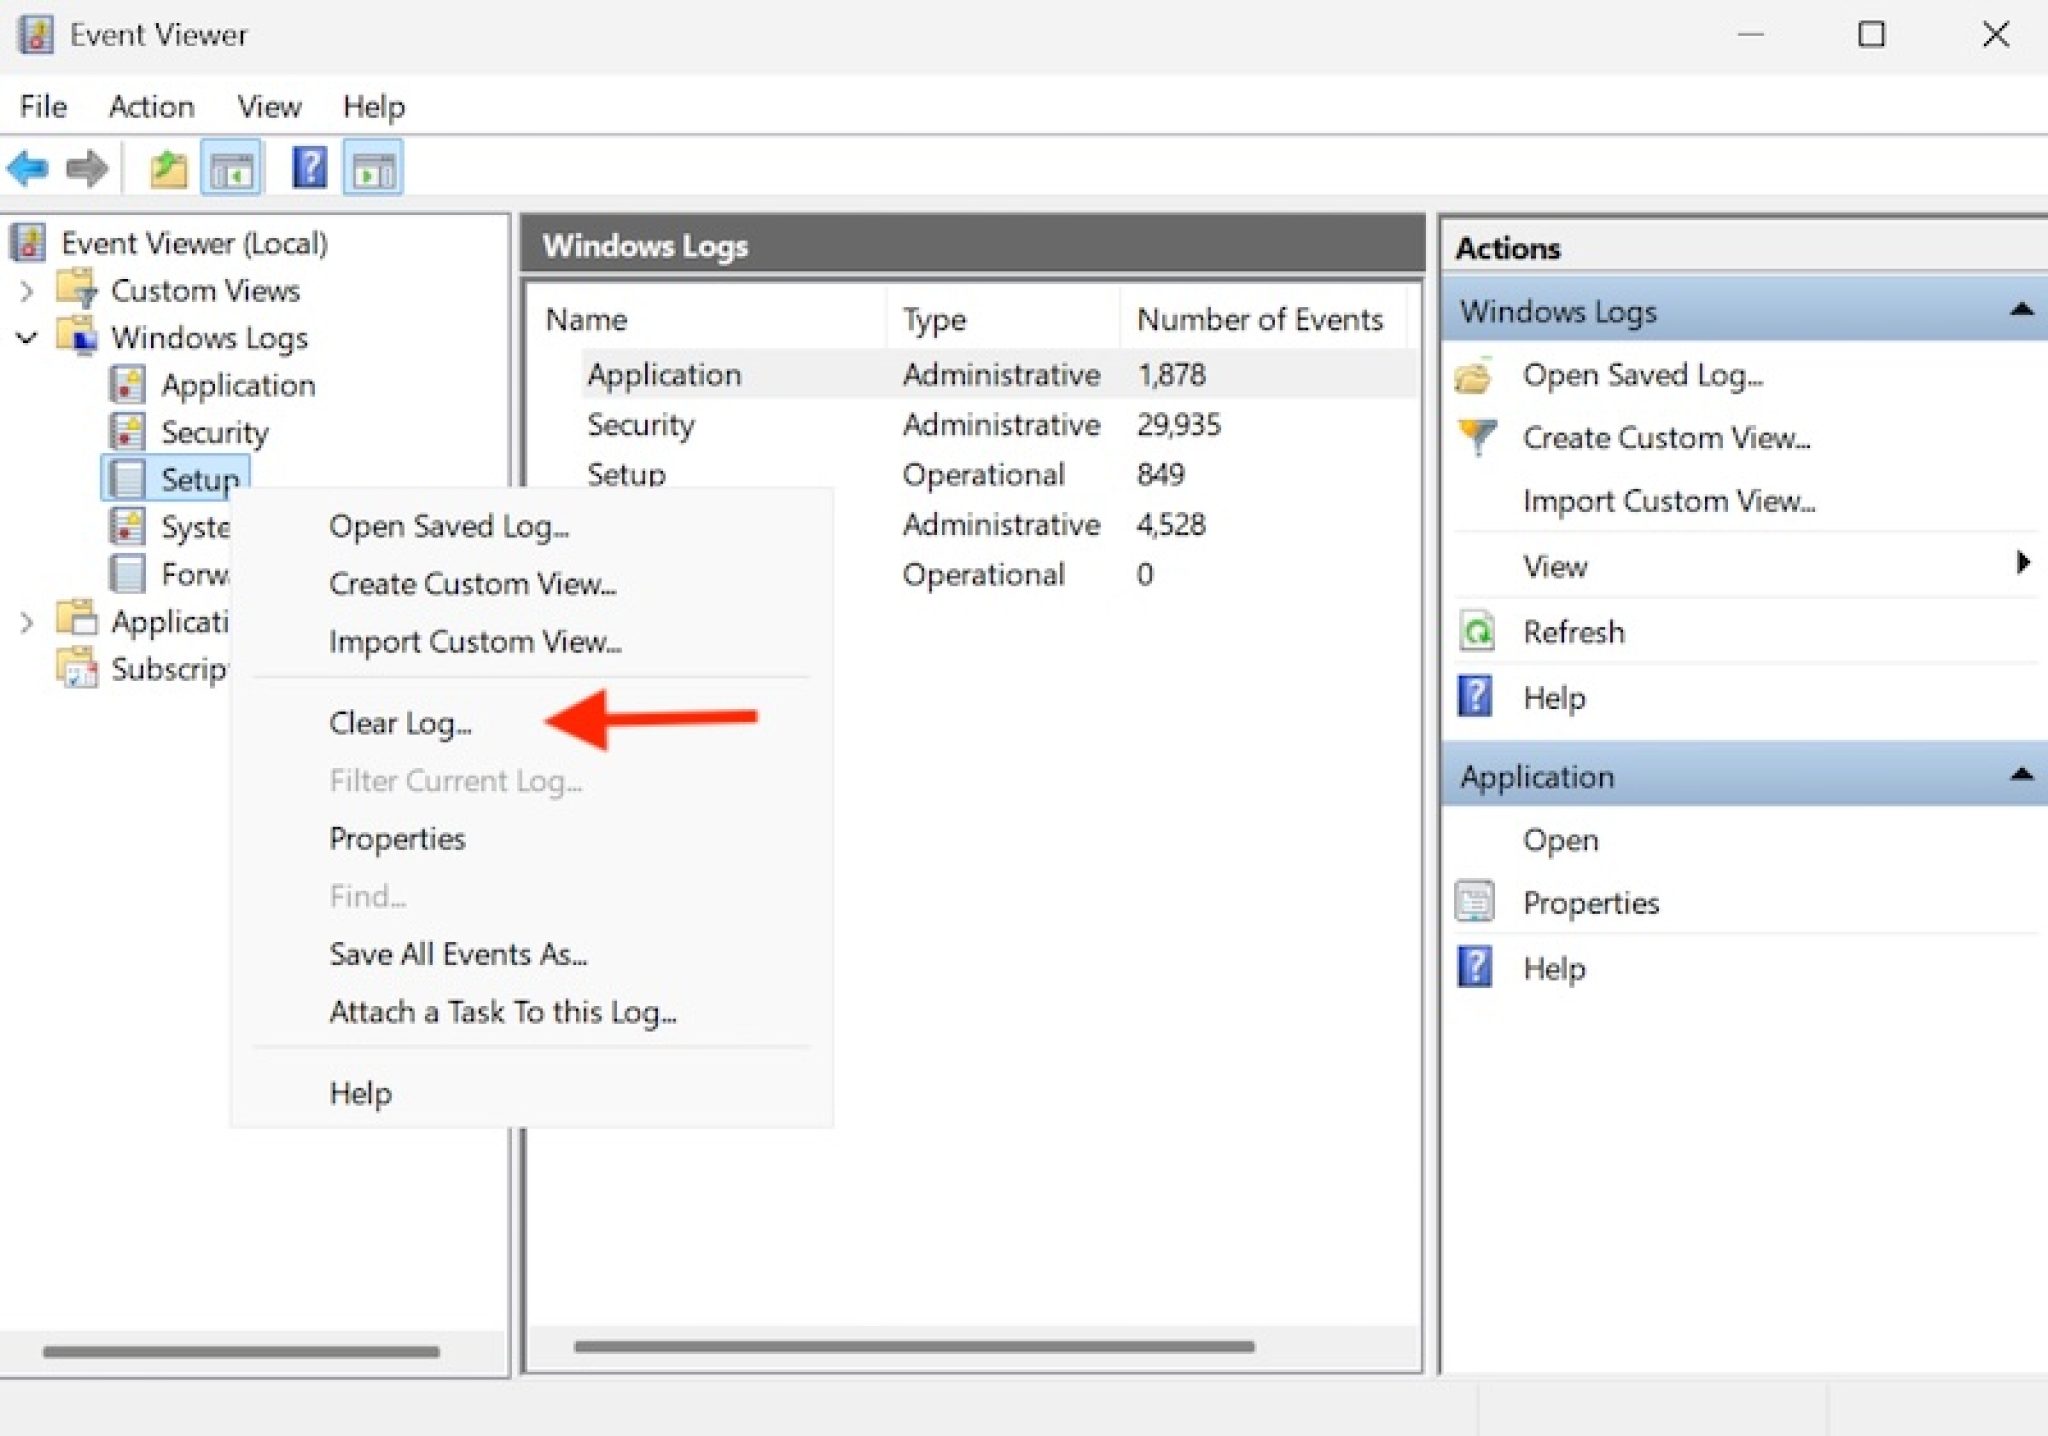Expand the Applications and Services node
This screenshot has width=2048, height=1436.
(27, 622)
